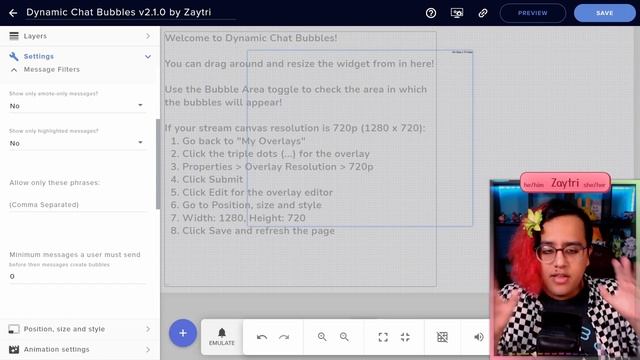This screenshot has height=360, width=640.
Task: Click the Save button
Action: point(604,13)
